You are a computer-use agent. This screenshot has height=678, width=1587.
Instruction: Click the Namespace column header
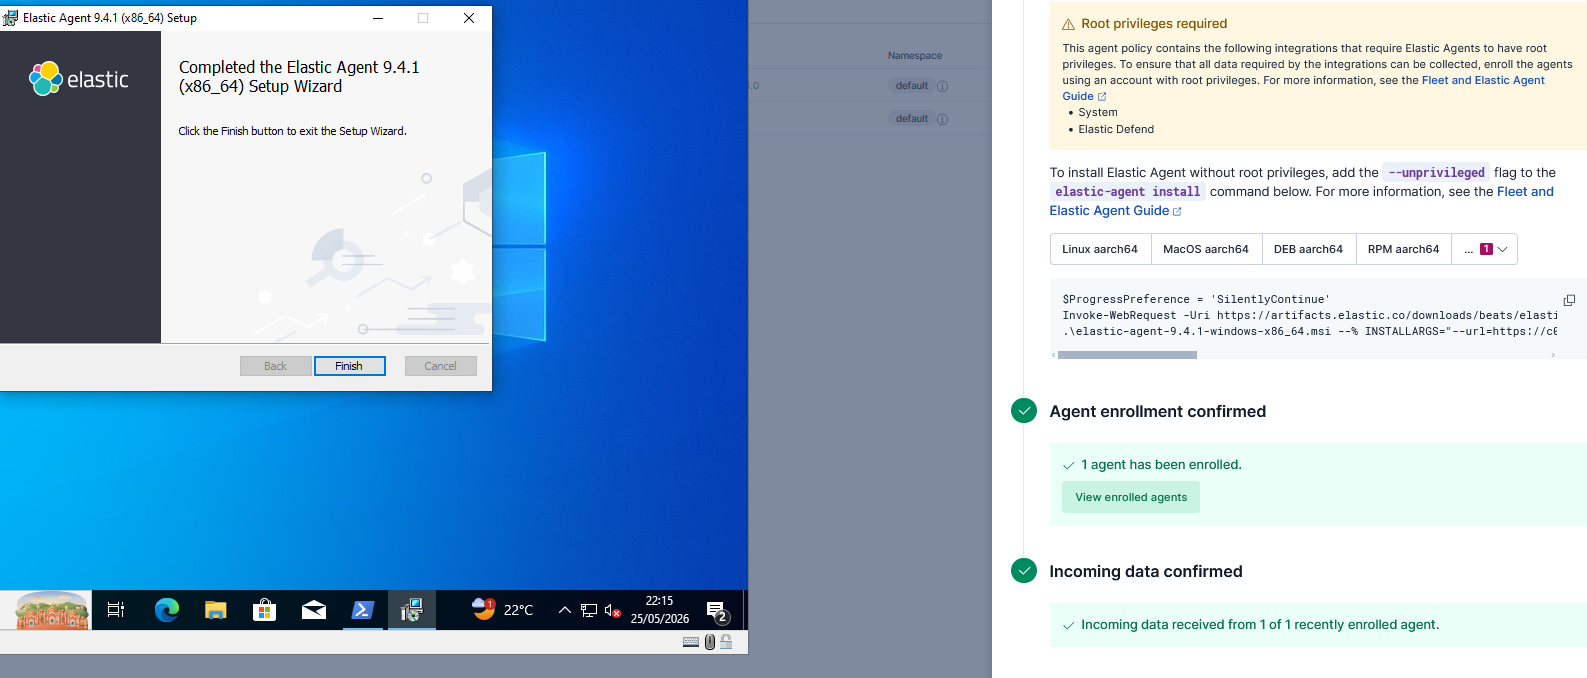tap(914, 56)
